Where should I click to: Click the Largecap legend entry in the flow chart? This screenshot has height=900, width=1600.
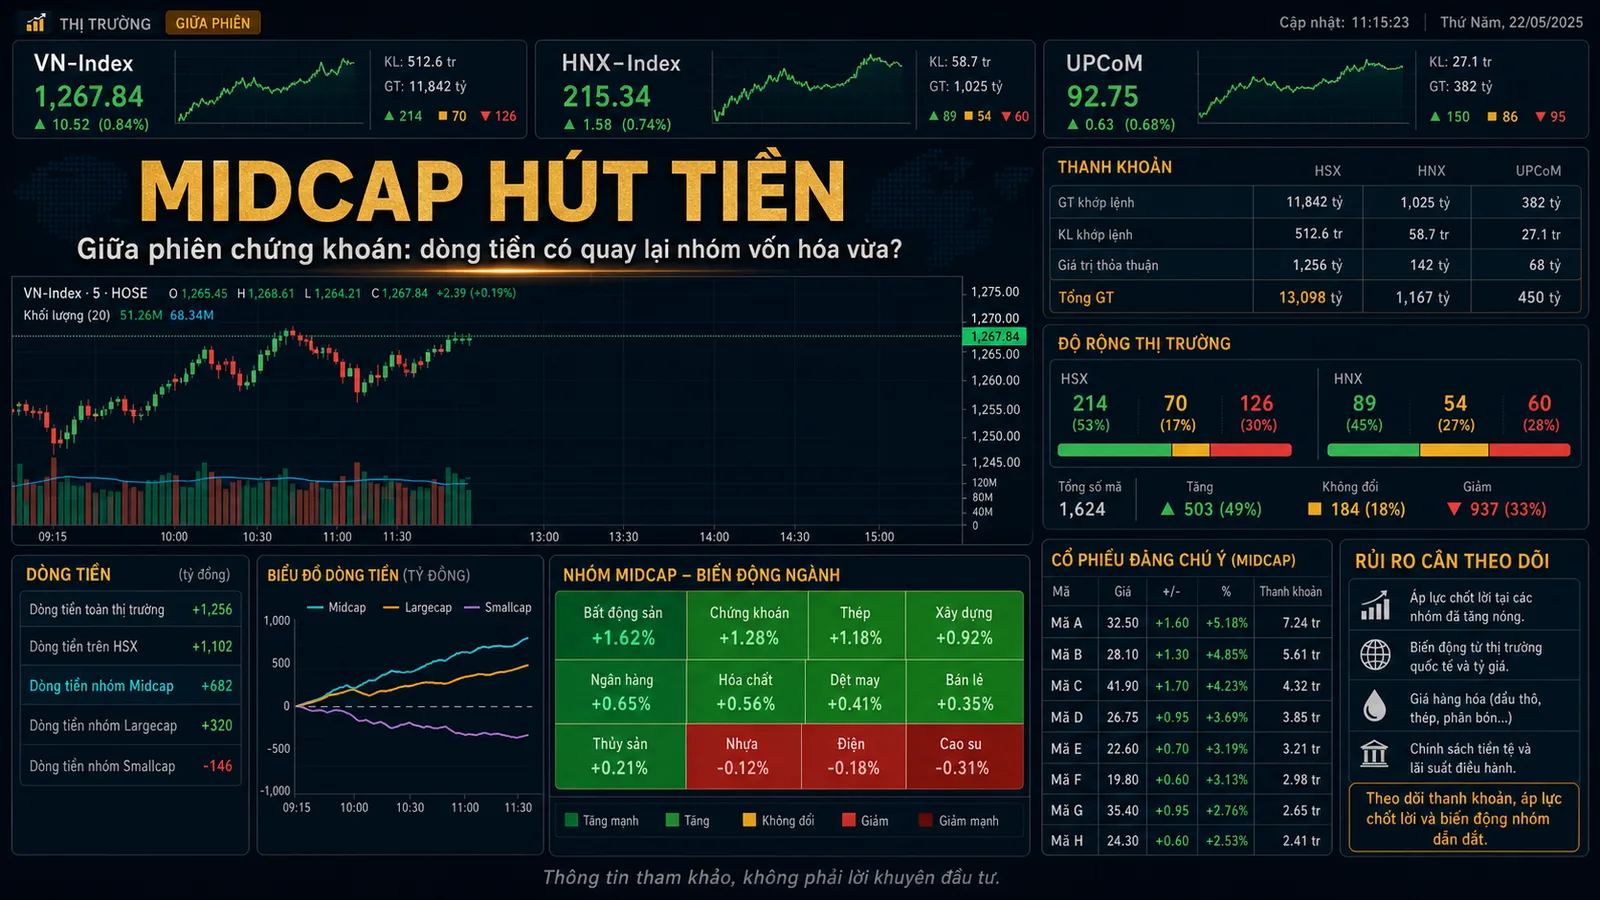pyautogui.click(x=417, y=607)
